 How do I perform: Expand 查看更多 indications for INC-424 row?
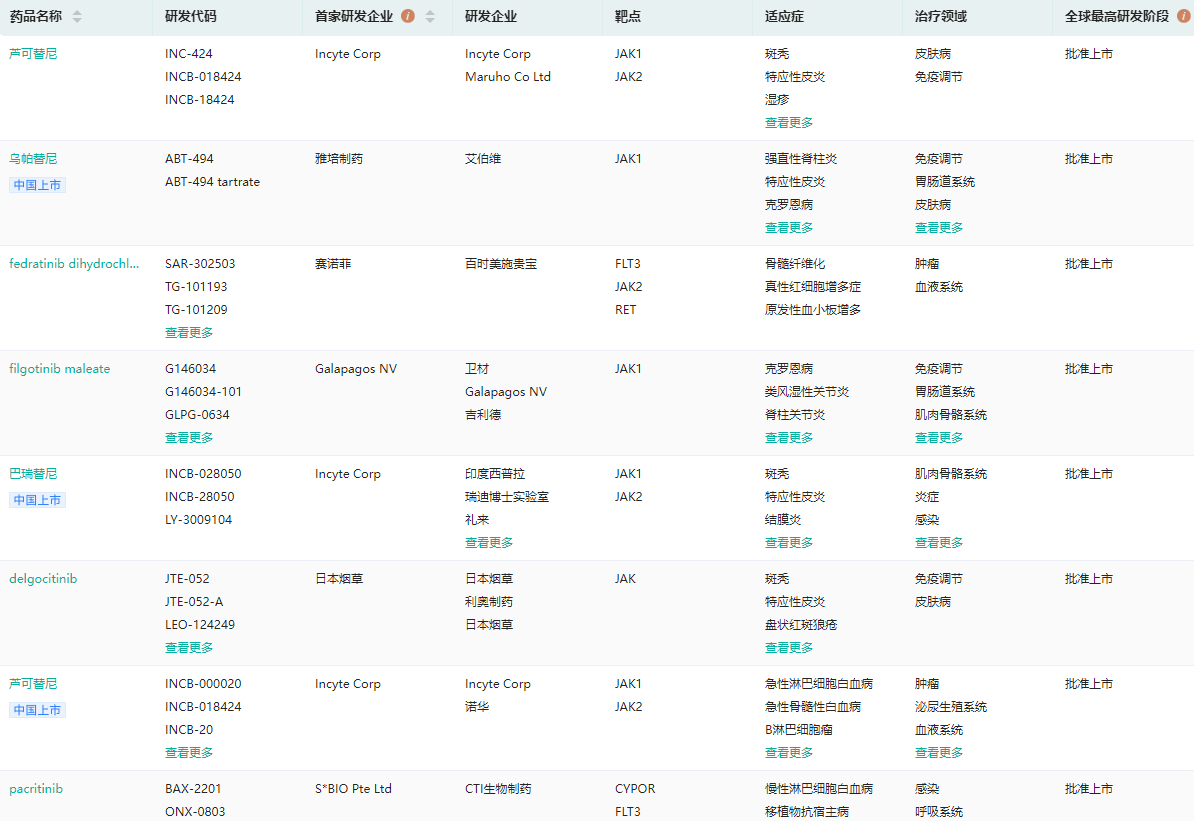point(789,123)
